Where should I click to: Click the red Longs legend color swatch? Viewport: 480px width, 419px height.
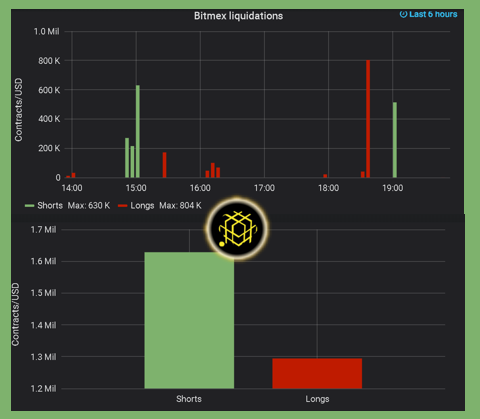click(x=122, y=206)
